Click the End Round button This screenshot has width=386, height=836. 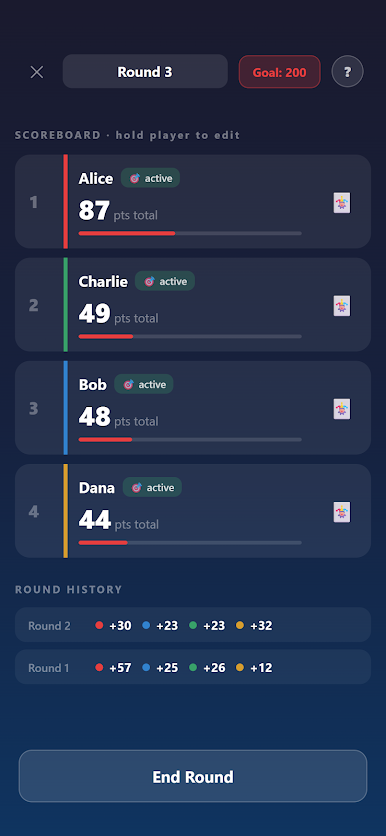pyautogui.click(x=193, y=776)
